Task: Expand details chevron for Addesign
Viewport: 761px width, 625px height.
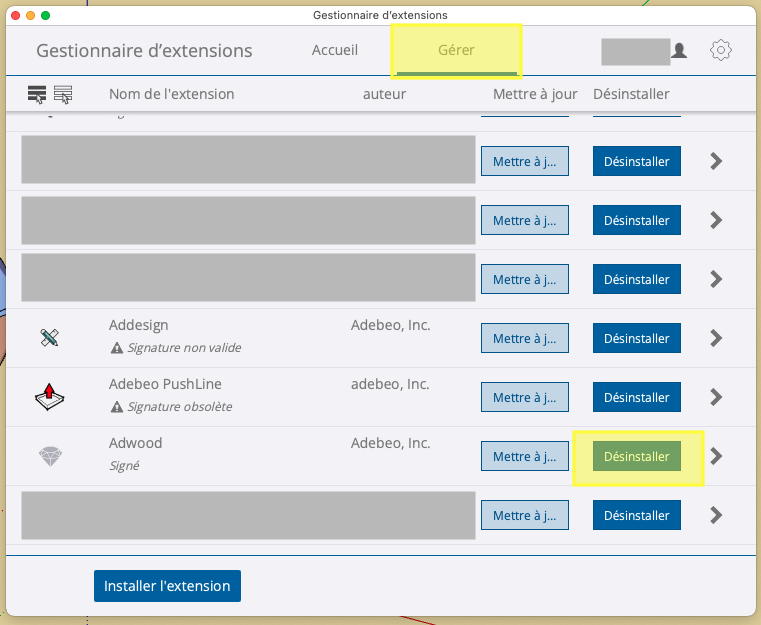Action: coord(716,338)
